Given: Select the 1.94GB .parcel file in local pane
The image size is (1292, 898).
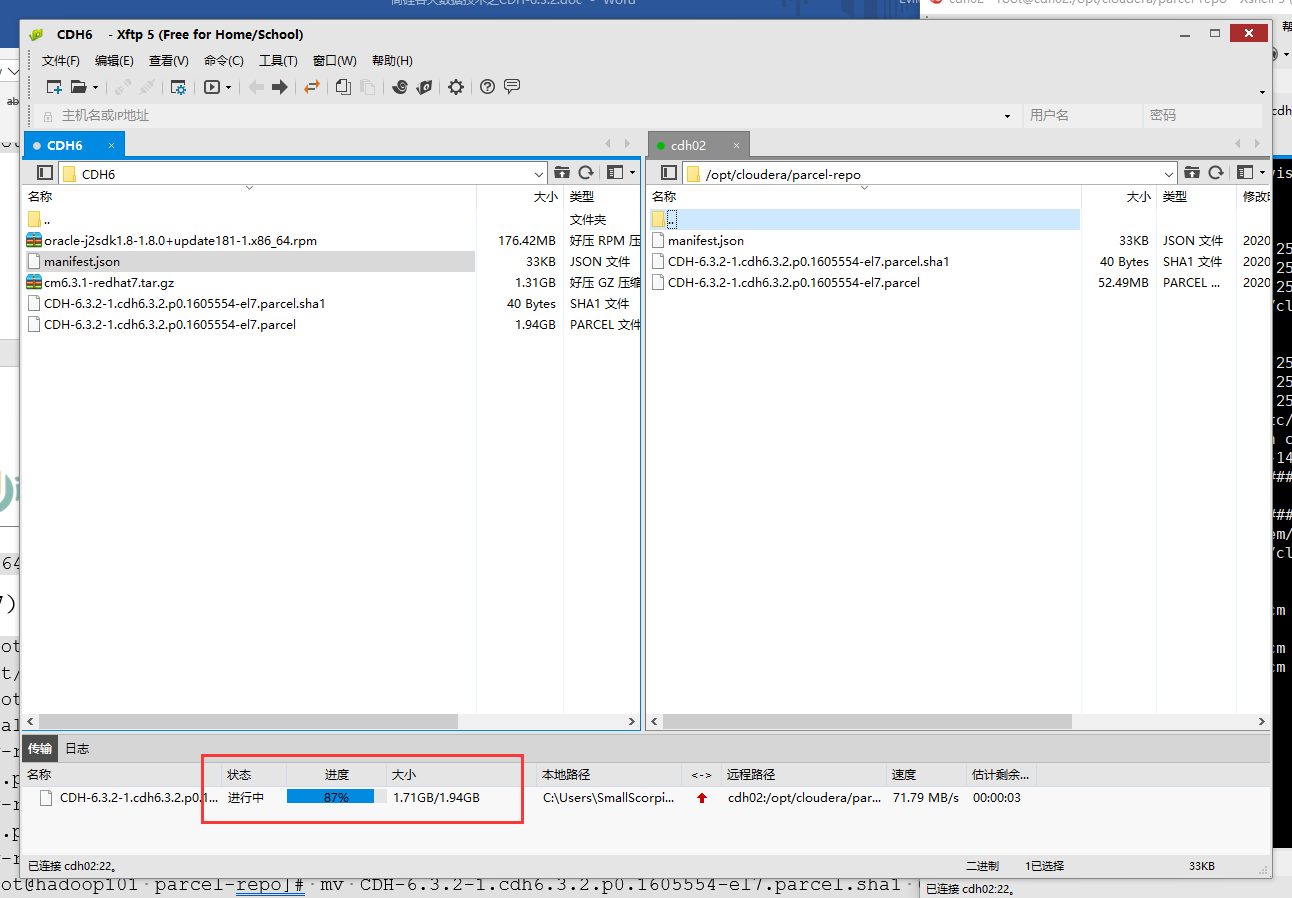Looking at the screenshot, I should coord(170,324).
